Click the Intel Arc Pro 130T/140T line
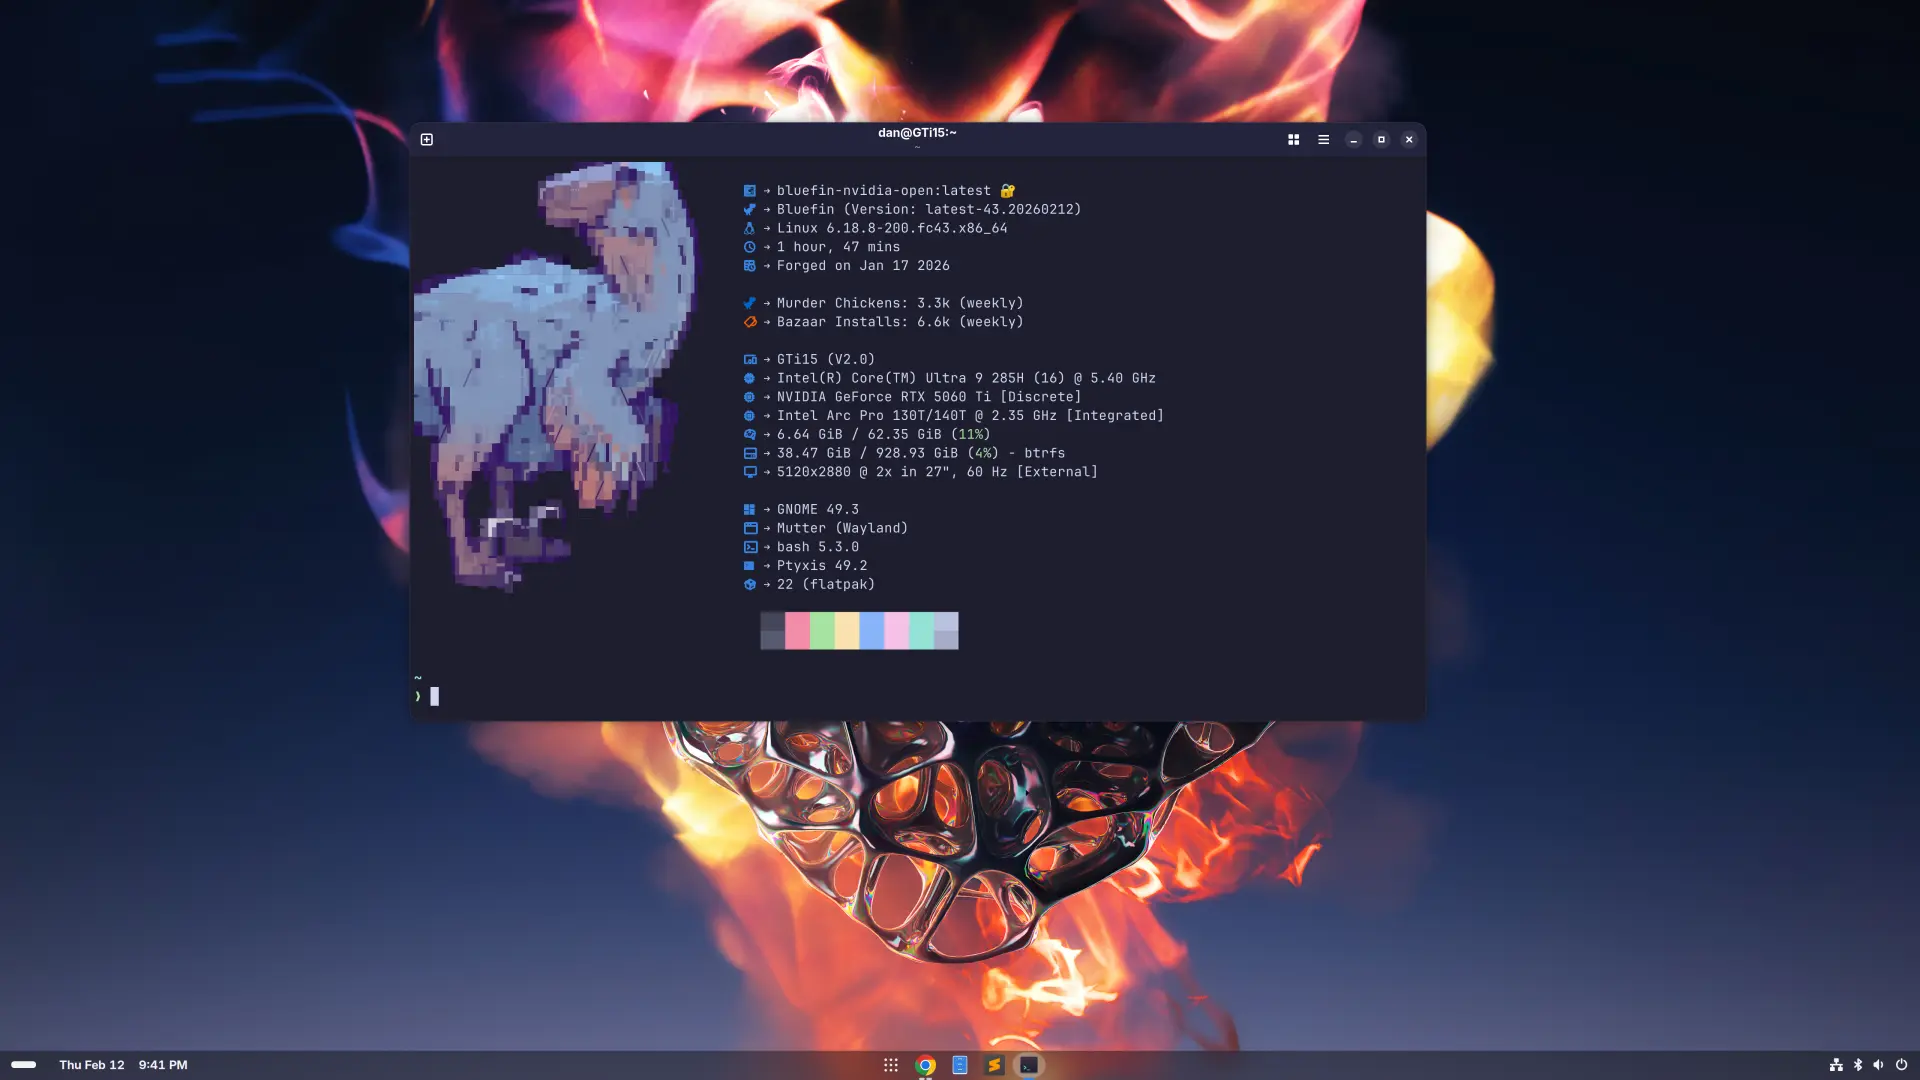This screenshot has width=1920, height=1080. point(970,416)
